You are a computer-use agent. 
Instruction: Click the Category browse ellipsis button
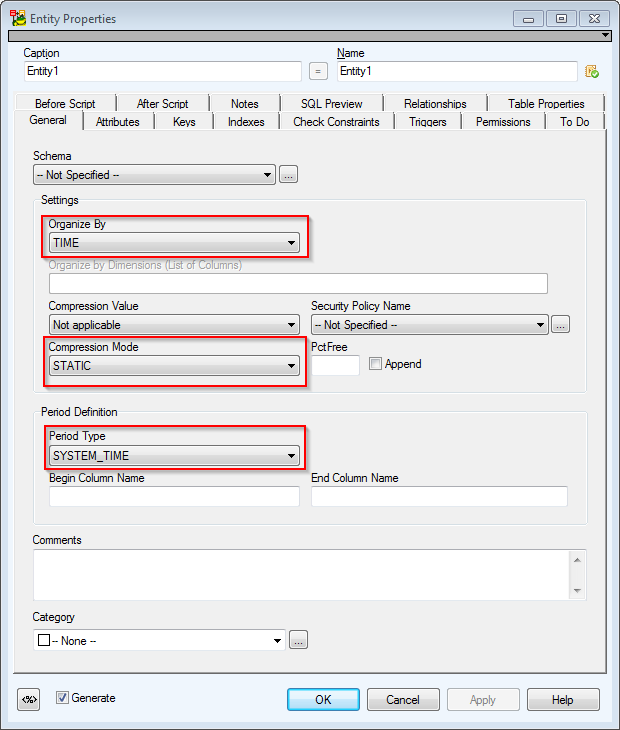298,640
